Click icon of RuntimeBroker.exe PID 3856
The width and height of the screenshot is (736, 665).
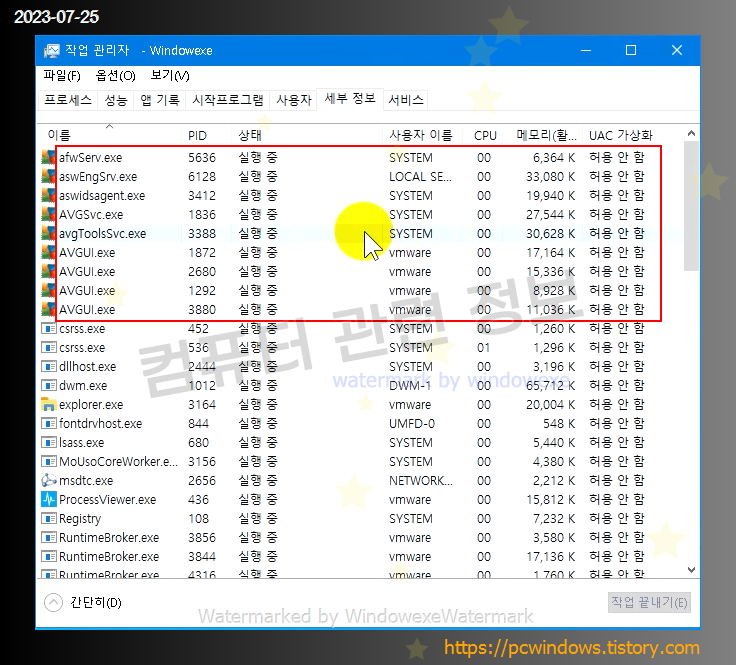pos(49,537)
